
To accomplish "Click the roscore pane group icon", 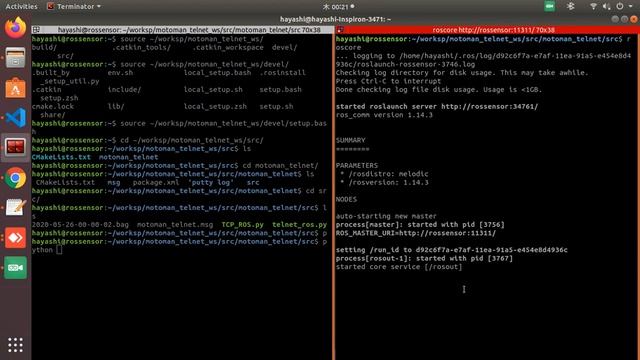I will click(340, 30).
